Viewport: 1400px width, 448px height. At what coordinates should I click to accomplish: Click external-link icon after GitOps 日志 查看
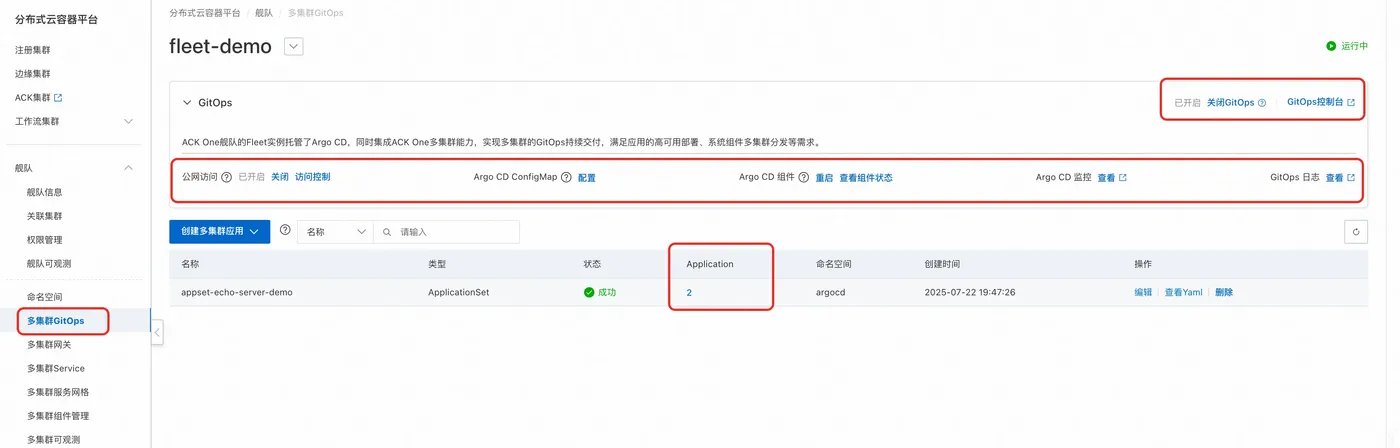[1351, 177]
